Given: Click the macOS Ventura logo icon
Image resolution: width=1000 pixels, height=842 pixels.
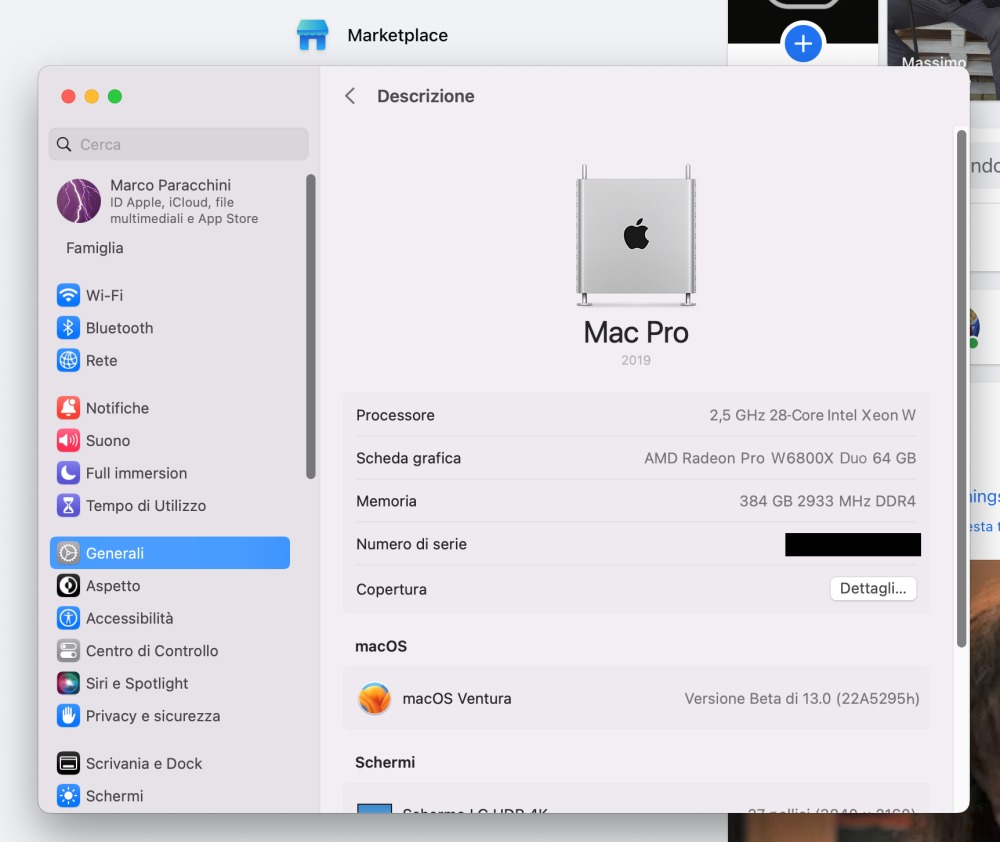Looking at the screenshot, I should 374,698.
